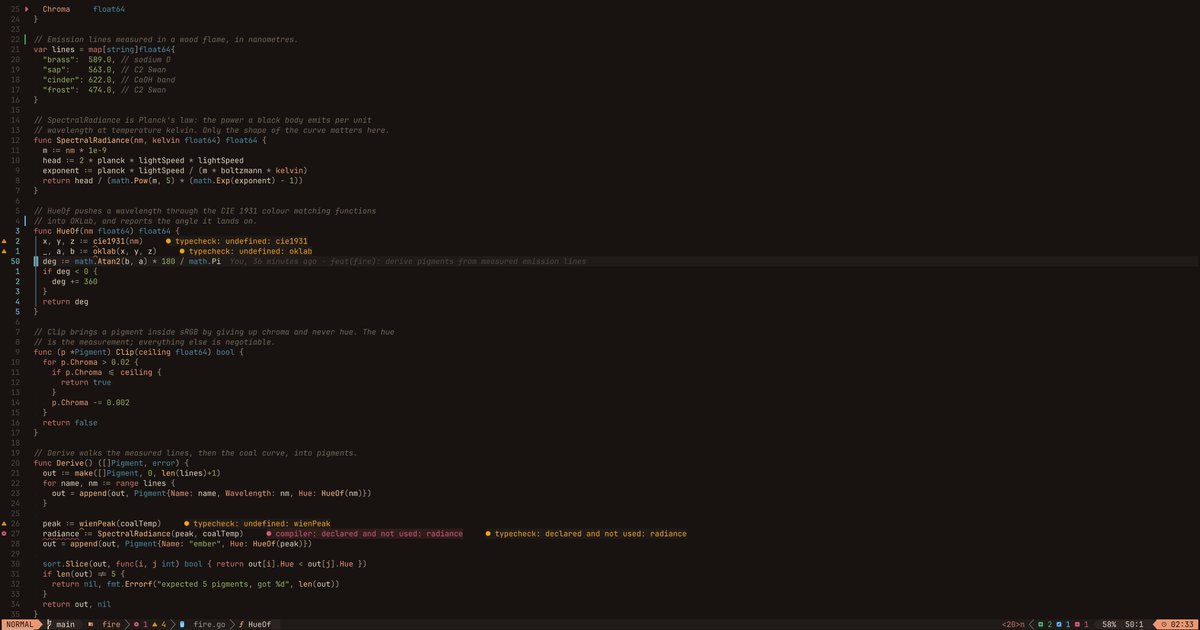Click the "brass" map entry
Image resolution: width=1200 pixels, height=630 pixels.
coord(106,59)
